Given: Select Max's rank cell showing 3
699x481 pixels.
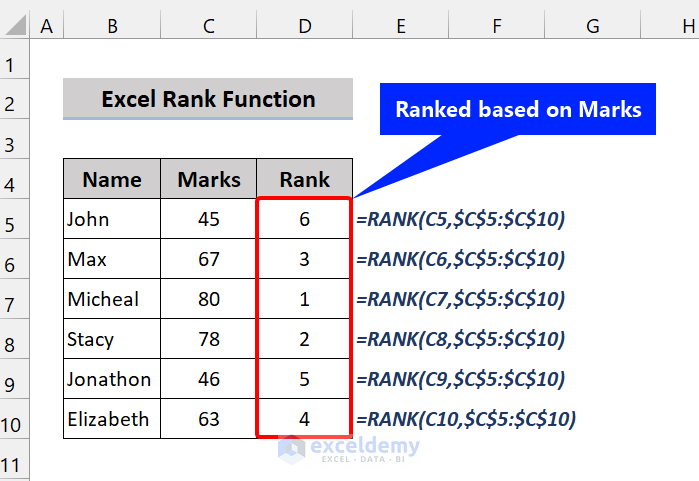Looking at the screenshot, I should [304, 259].
